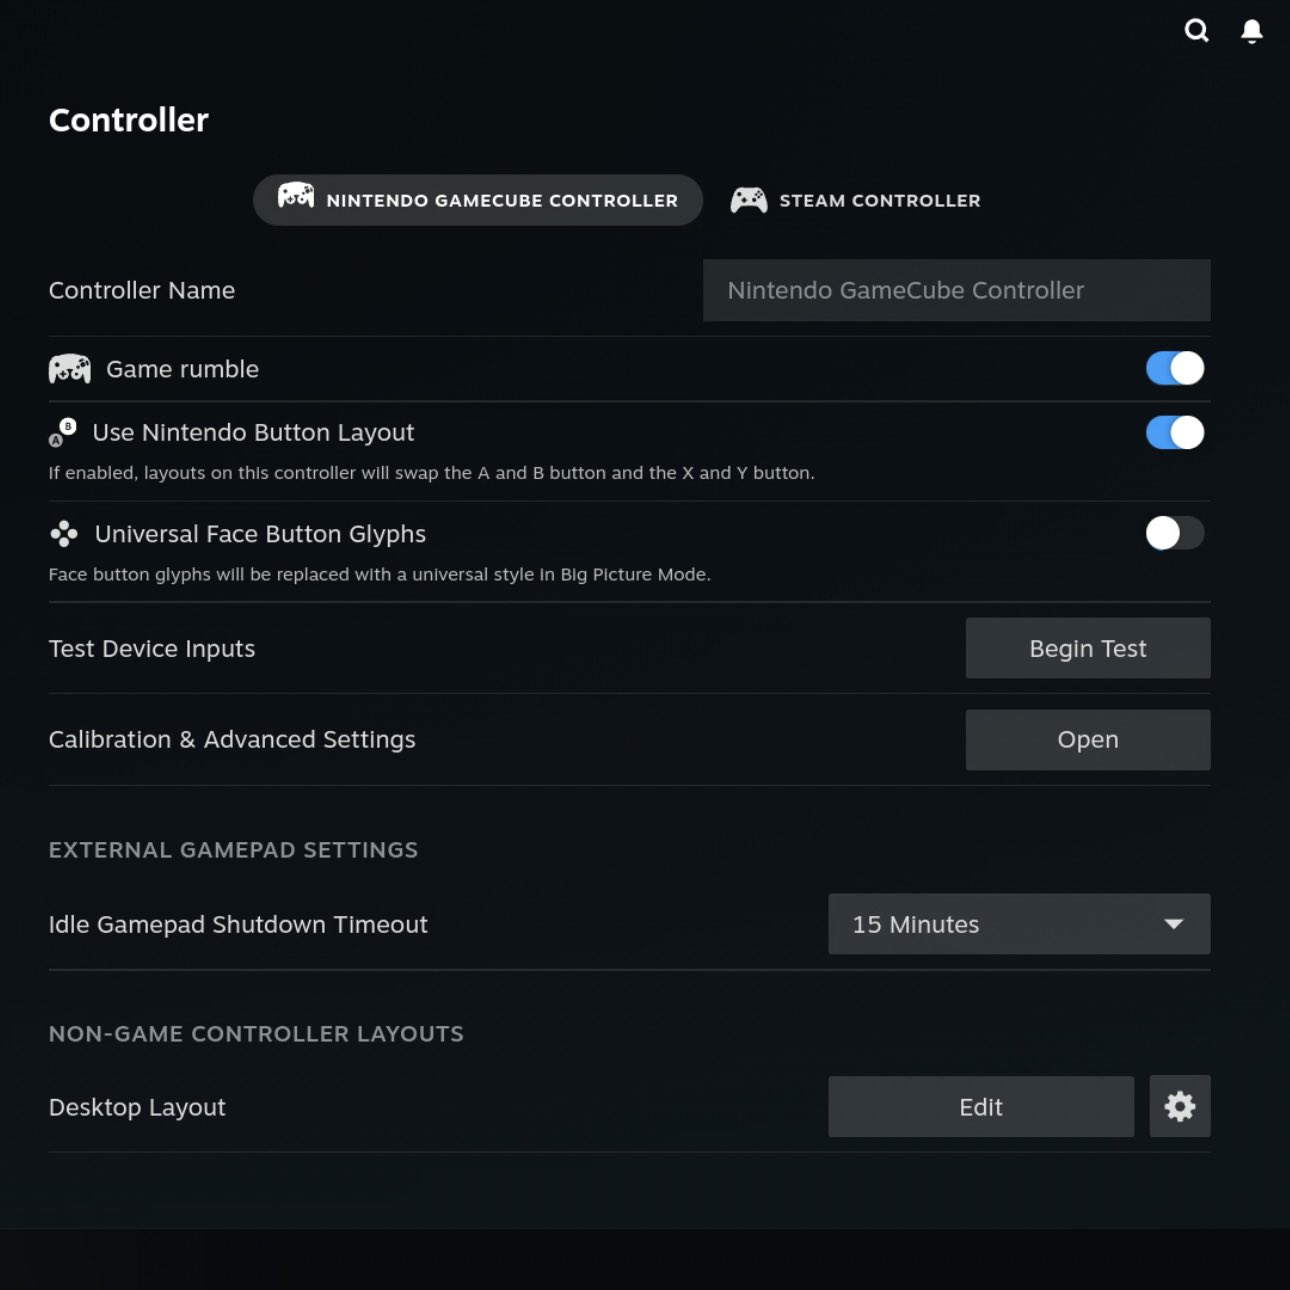Open notifications bell icon

pos(1251,31)
